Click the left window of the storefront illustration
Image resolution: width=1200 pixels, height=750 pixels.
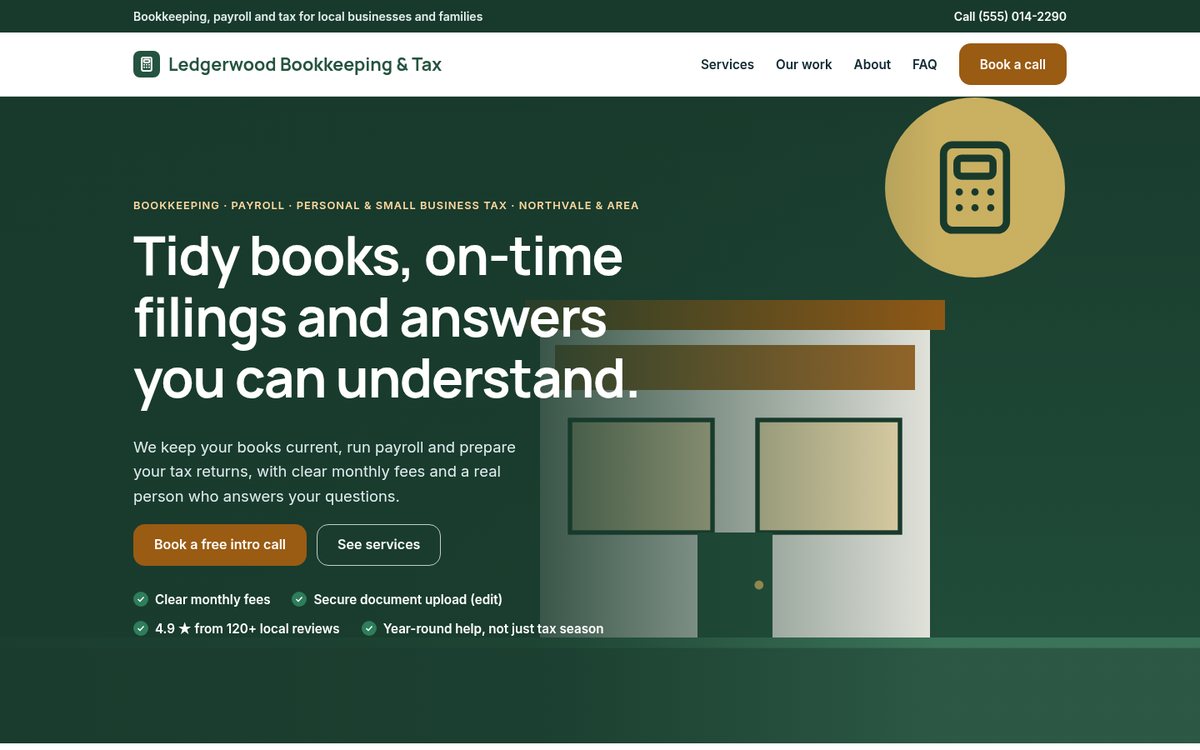click(x=641, y=476)
